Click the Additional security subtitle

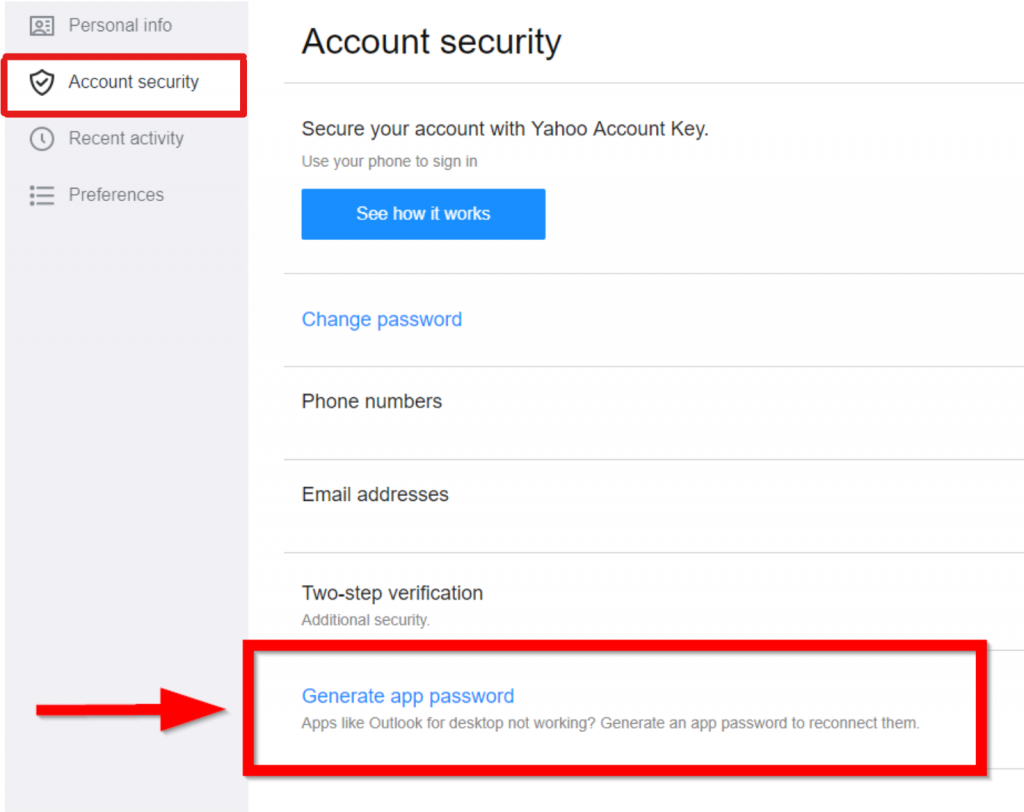365,620
